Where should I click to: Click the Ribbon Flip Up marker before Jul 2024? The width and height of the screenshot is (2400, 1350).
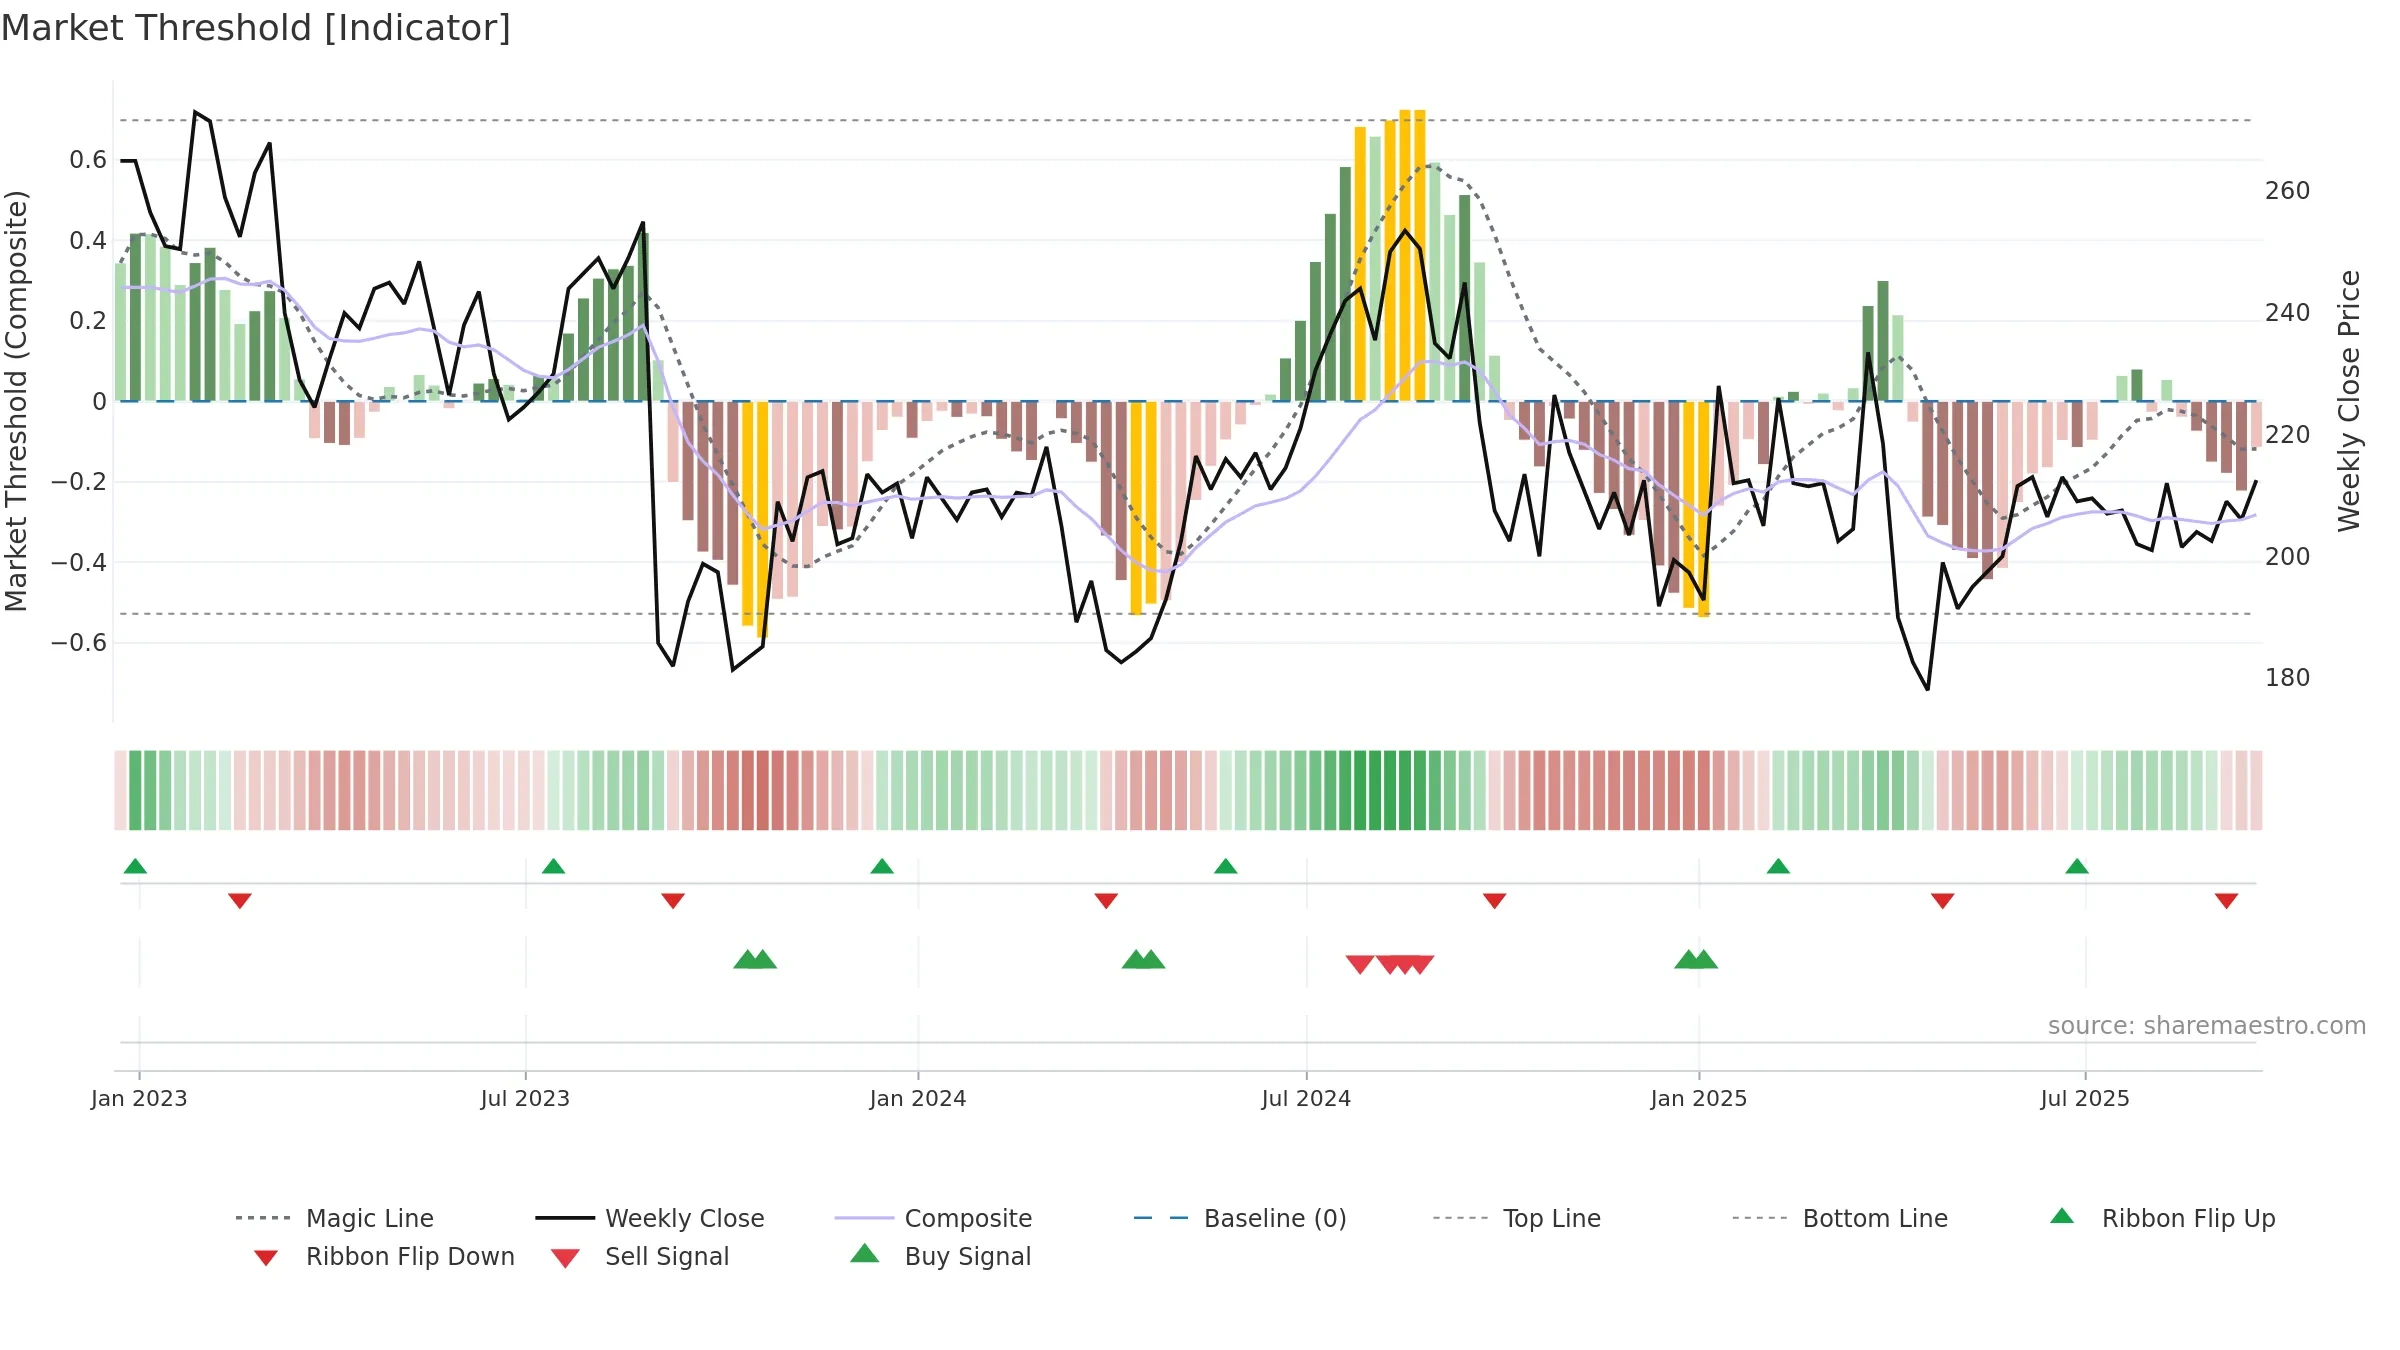pyautogui.click(x=1226, y=866)
